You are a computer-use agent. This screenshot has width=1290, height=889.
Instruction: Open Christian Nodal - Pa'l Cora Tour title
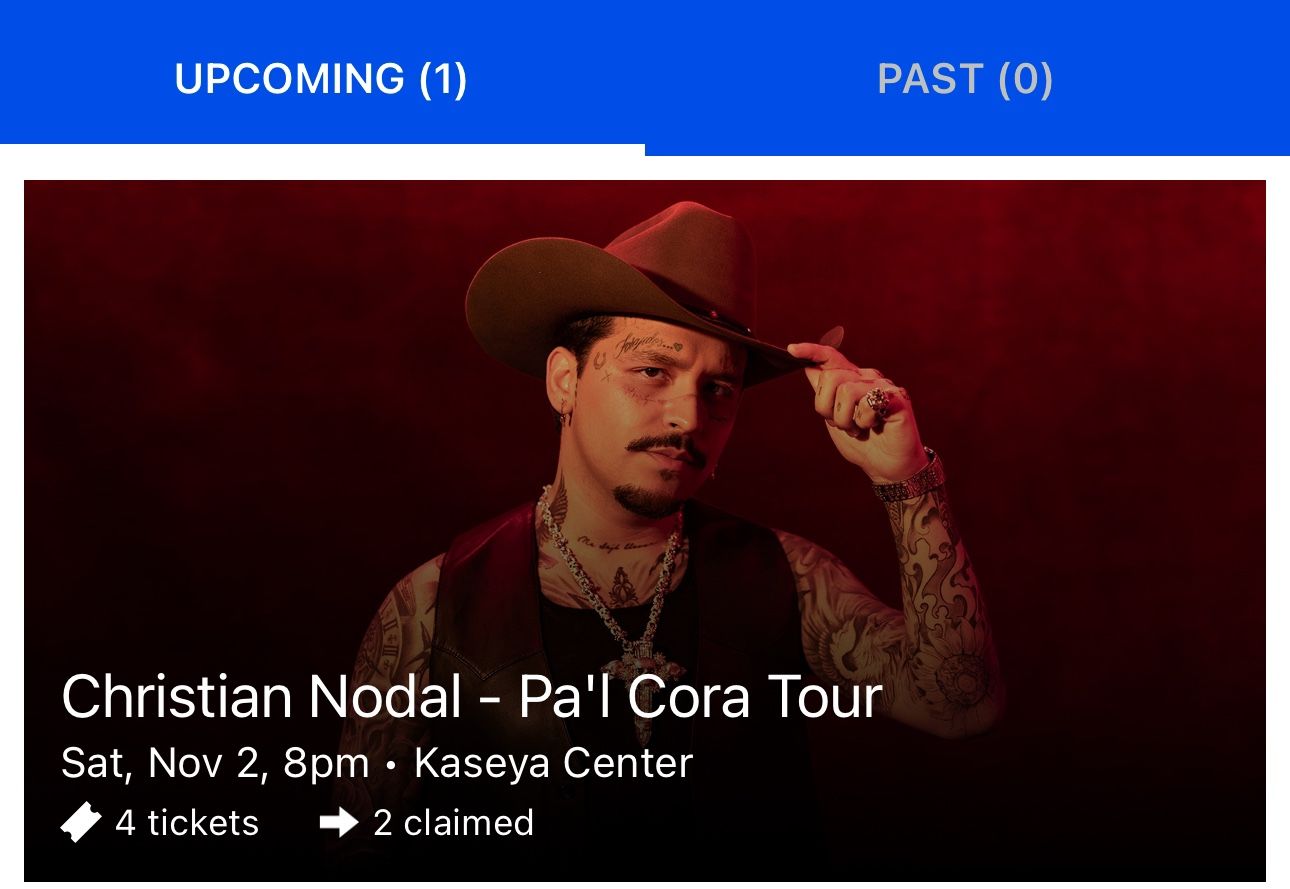(471, 697)
